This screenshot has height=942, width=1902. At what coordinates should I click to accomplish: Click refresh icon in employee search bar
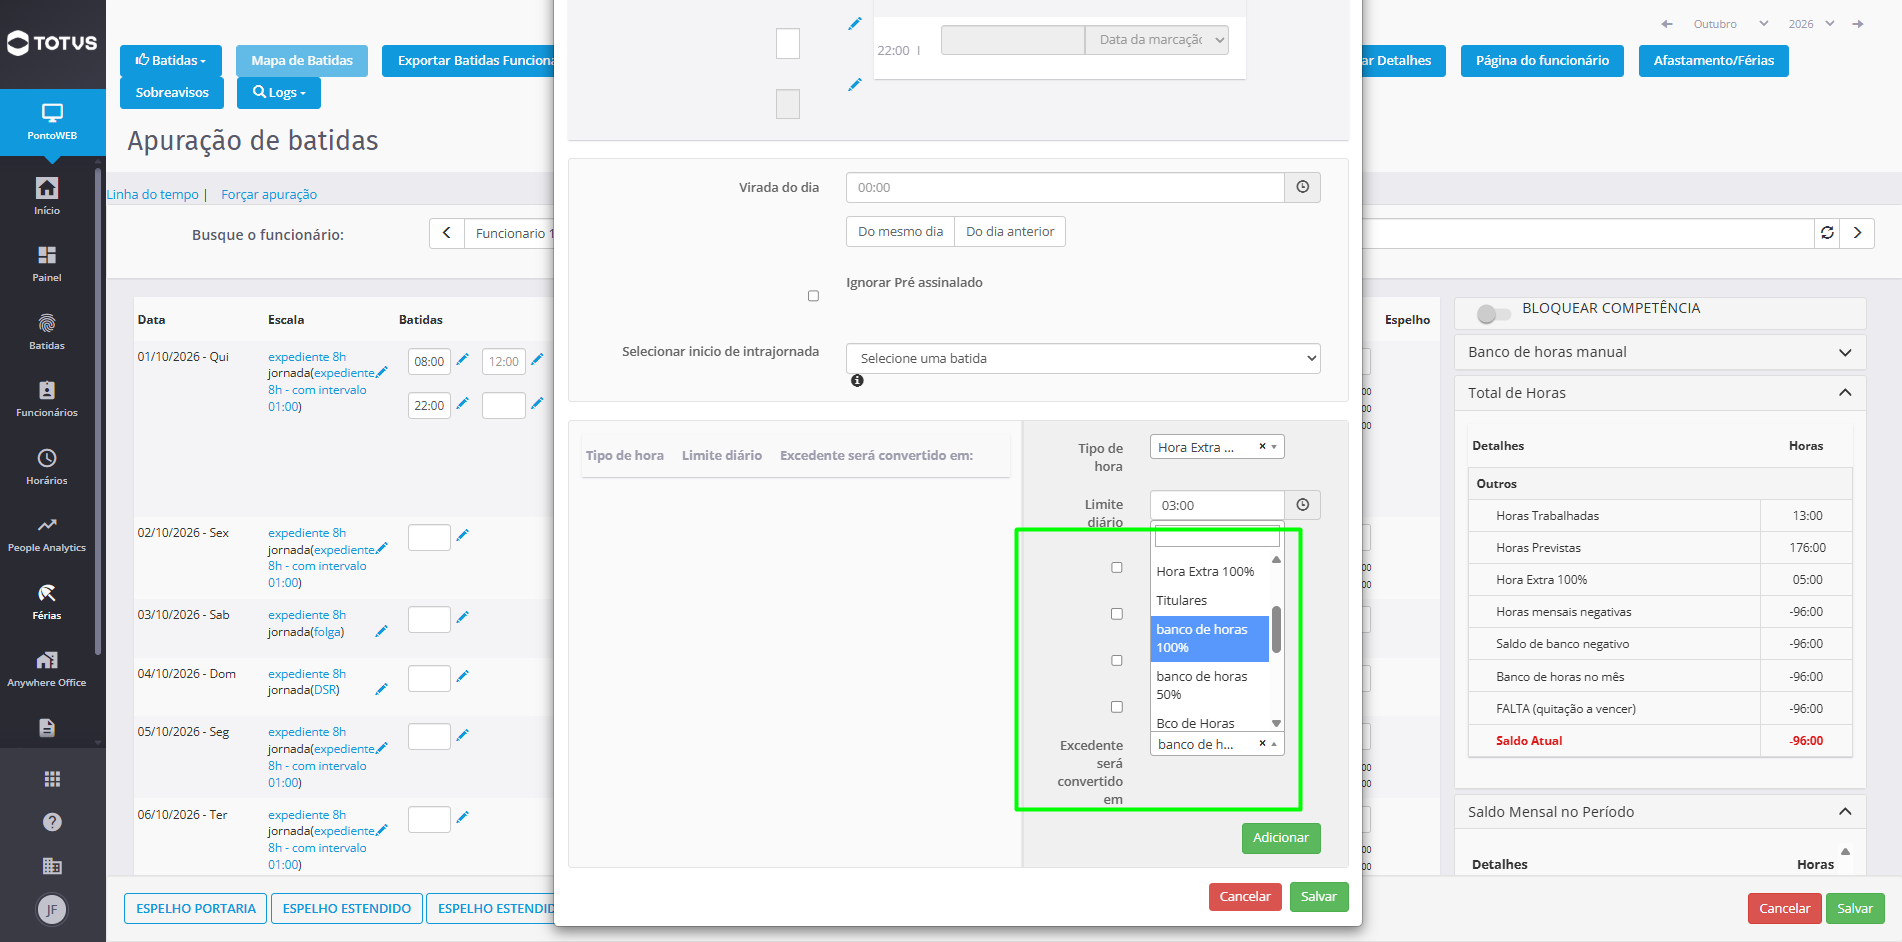coord(1827,233)
